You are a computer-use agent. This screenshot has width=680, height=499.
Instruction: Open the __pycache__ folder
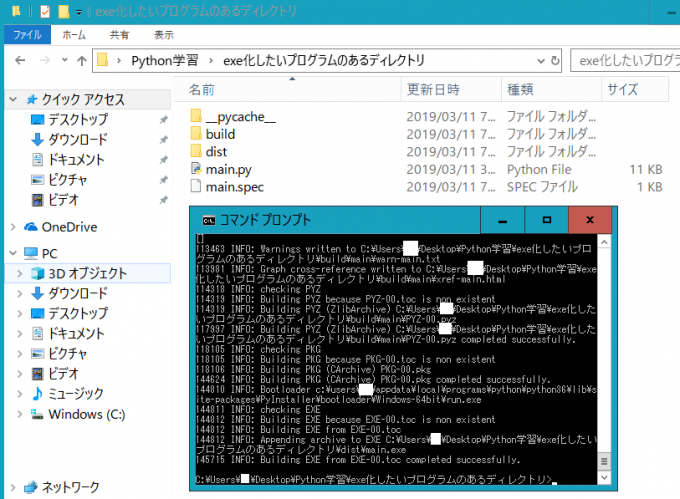(239, 115)
